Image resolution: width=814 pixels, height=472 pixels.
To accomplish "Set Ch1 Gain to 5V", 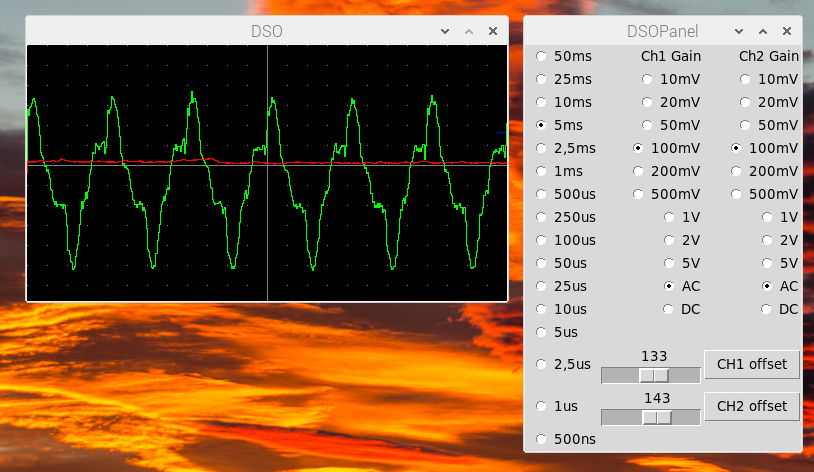I will pos(682,263).
